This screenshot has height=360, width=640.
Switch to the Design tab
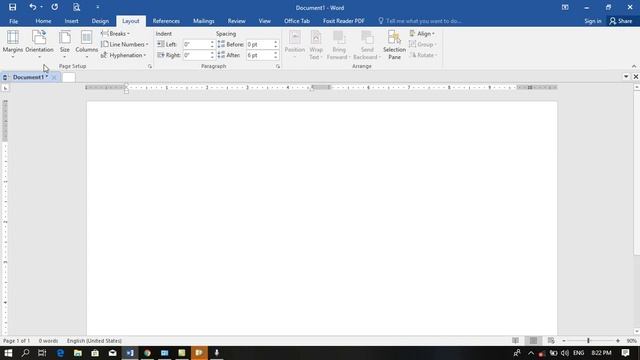(100, 21)
